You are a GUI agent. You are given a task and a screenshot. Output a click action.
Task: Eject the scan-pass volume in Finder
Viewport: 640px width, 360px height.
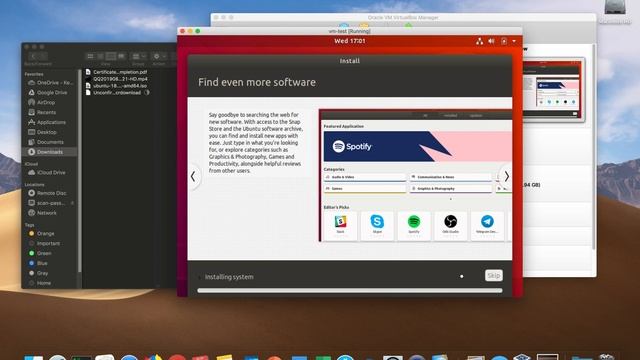coord(72,203)
